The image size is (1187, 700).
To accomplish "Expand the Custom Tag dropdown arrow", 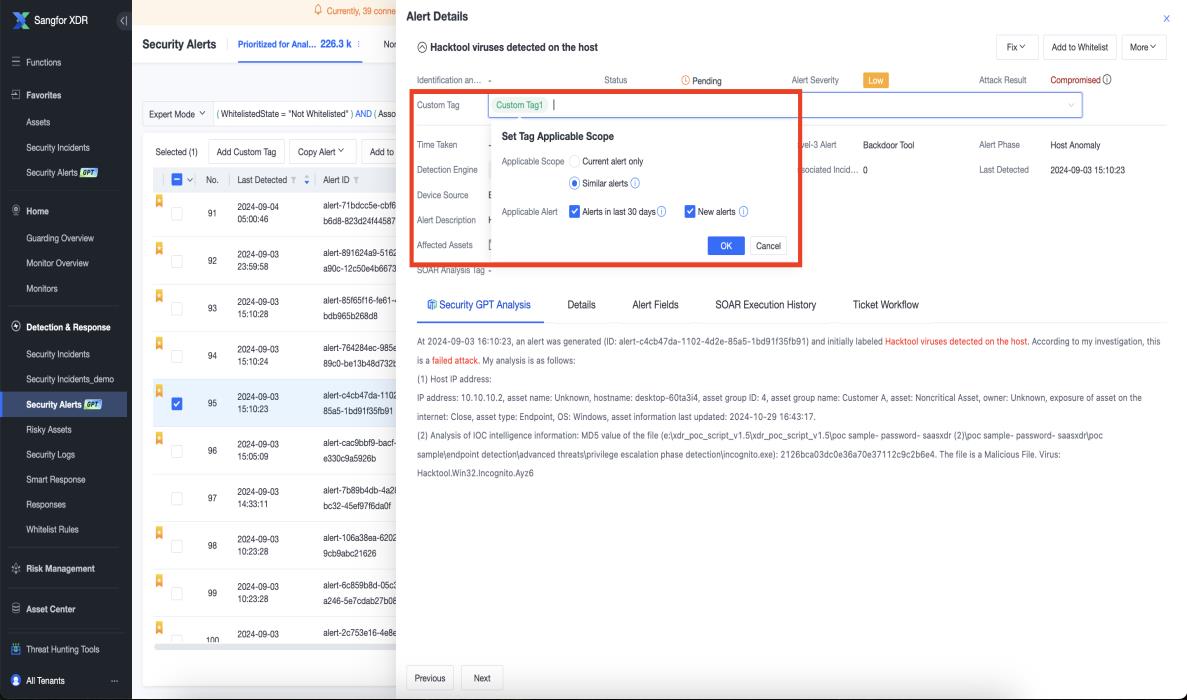I will click(1070, 105).
